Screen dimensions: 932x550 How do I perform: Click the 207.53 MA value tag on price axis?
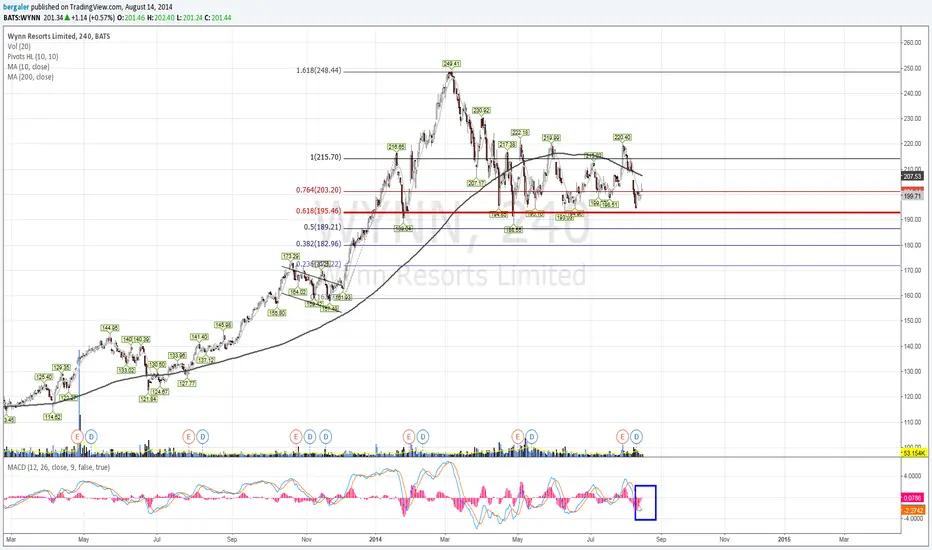912,177
